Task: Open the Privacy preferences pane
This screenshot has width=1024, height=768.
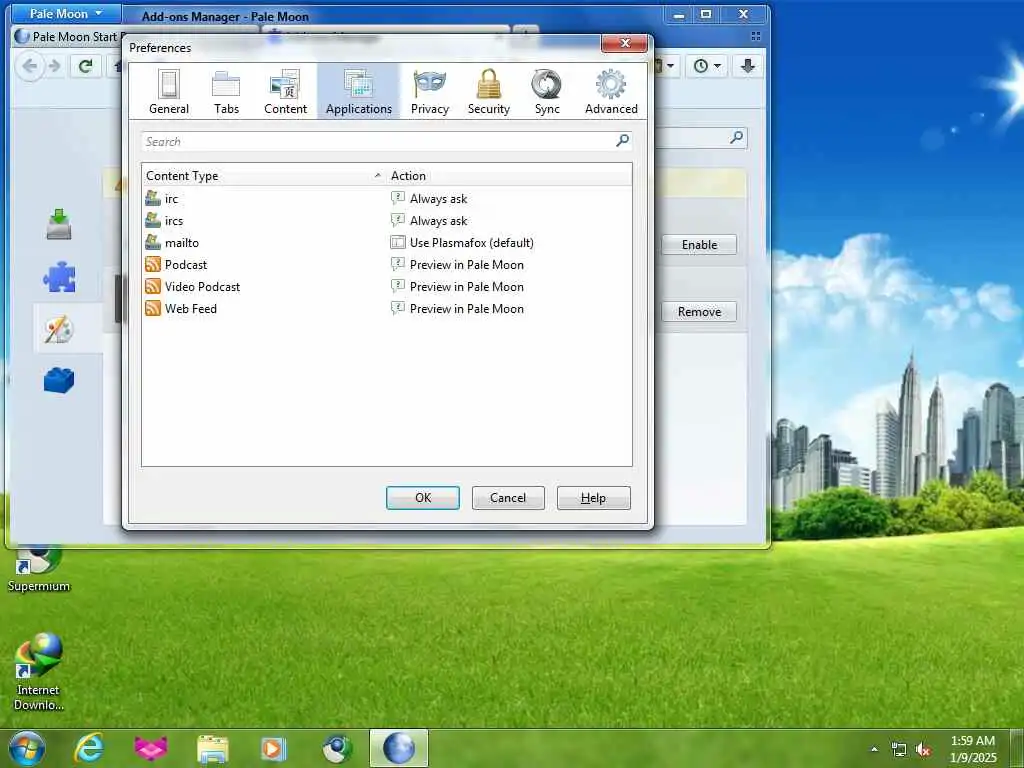Action: click(x=429, y=91)
